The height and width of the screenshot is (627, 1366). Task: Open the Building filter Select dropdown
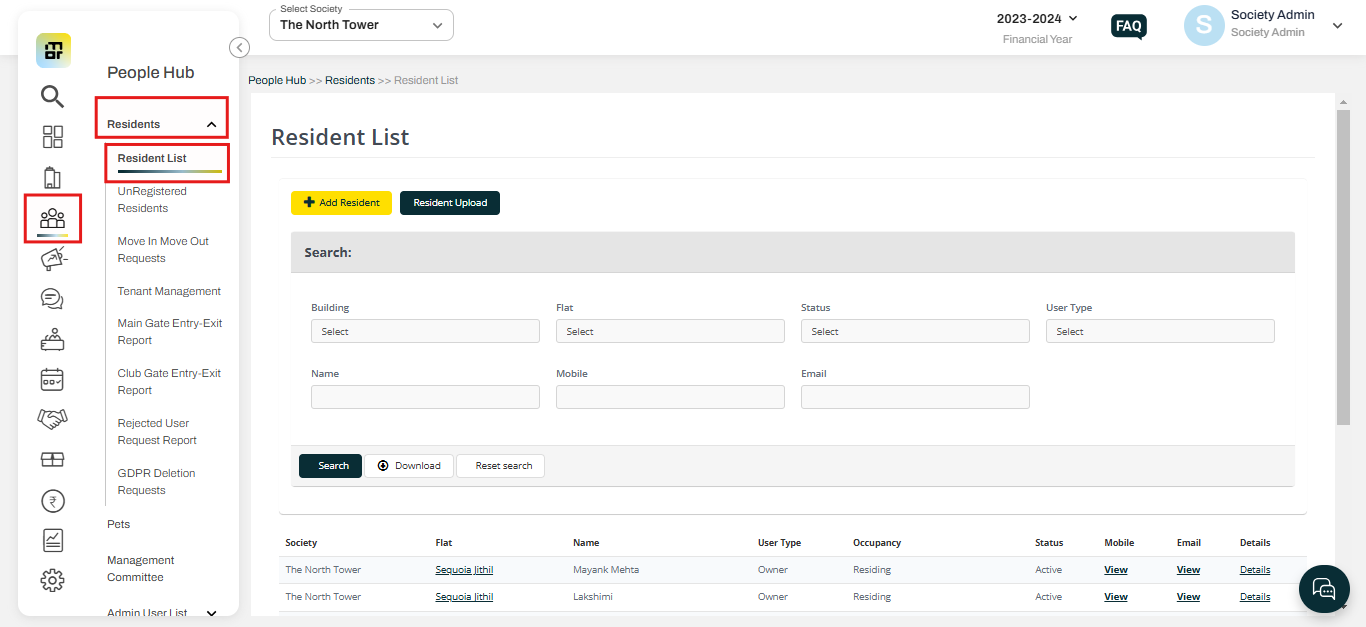point(425,331)
